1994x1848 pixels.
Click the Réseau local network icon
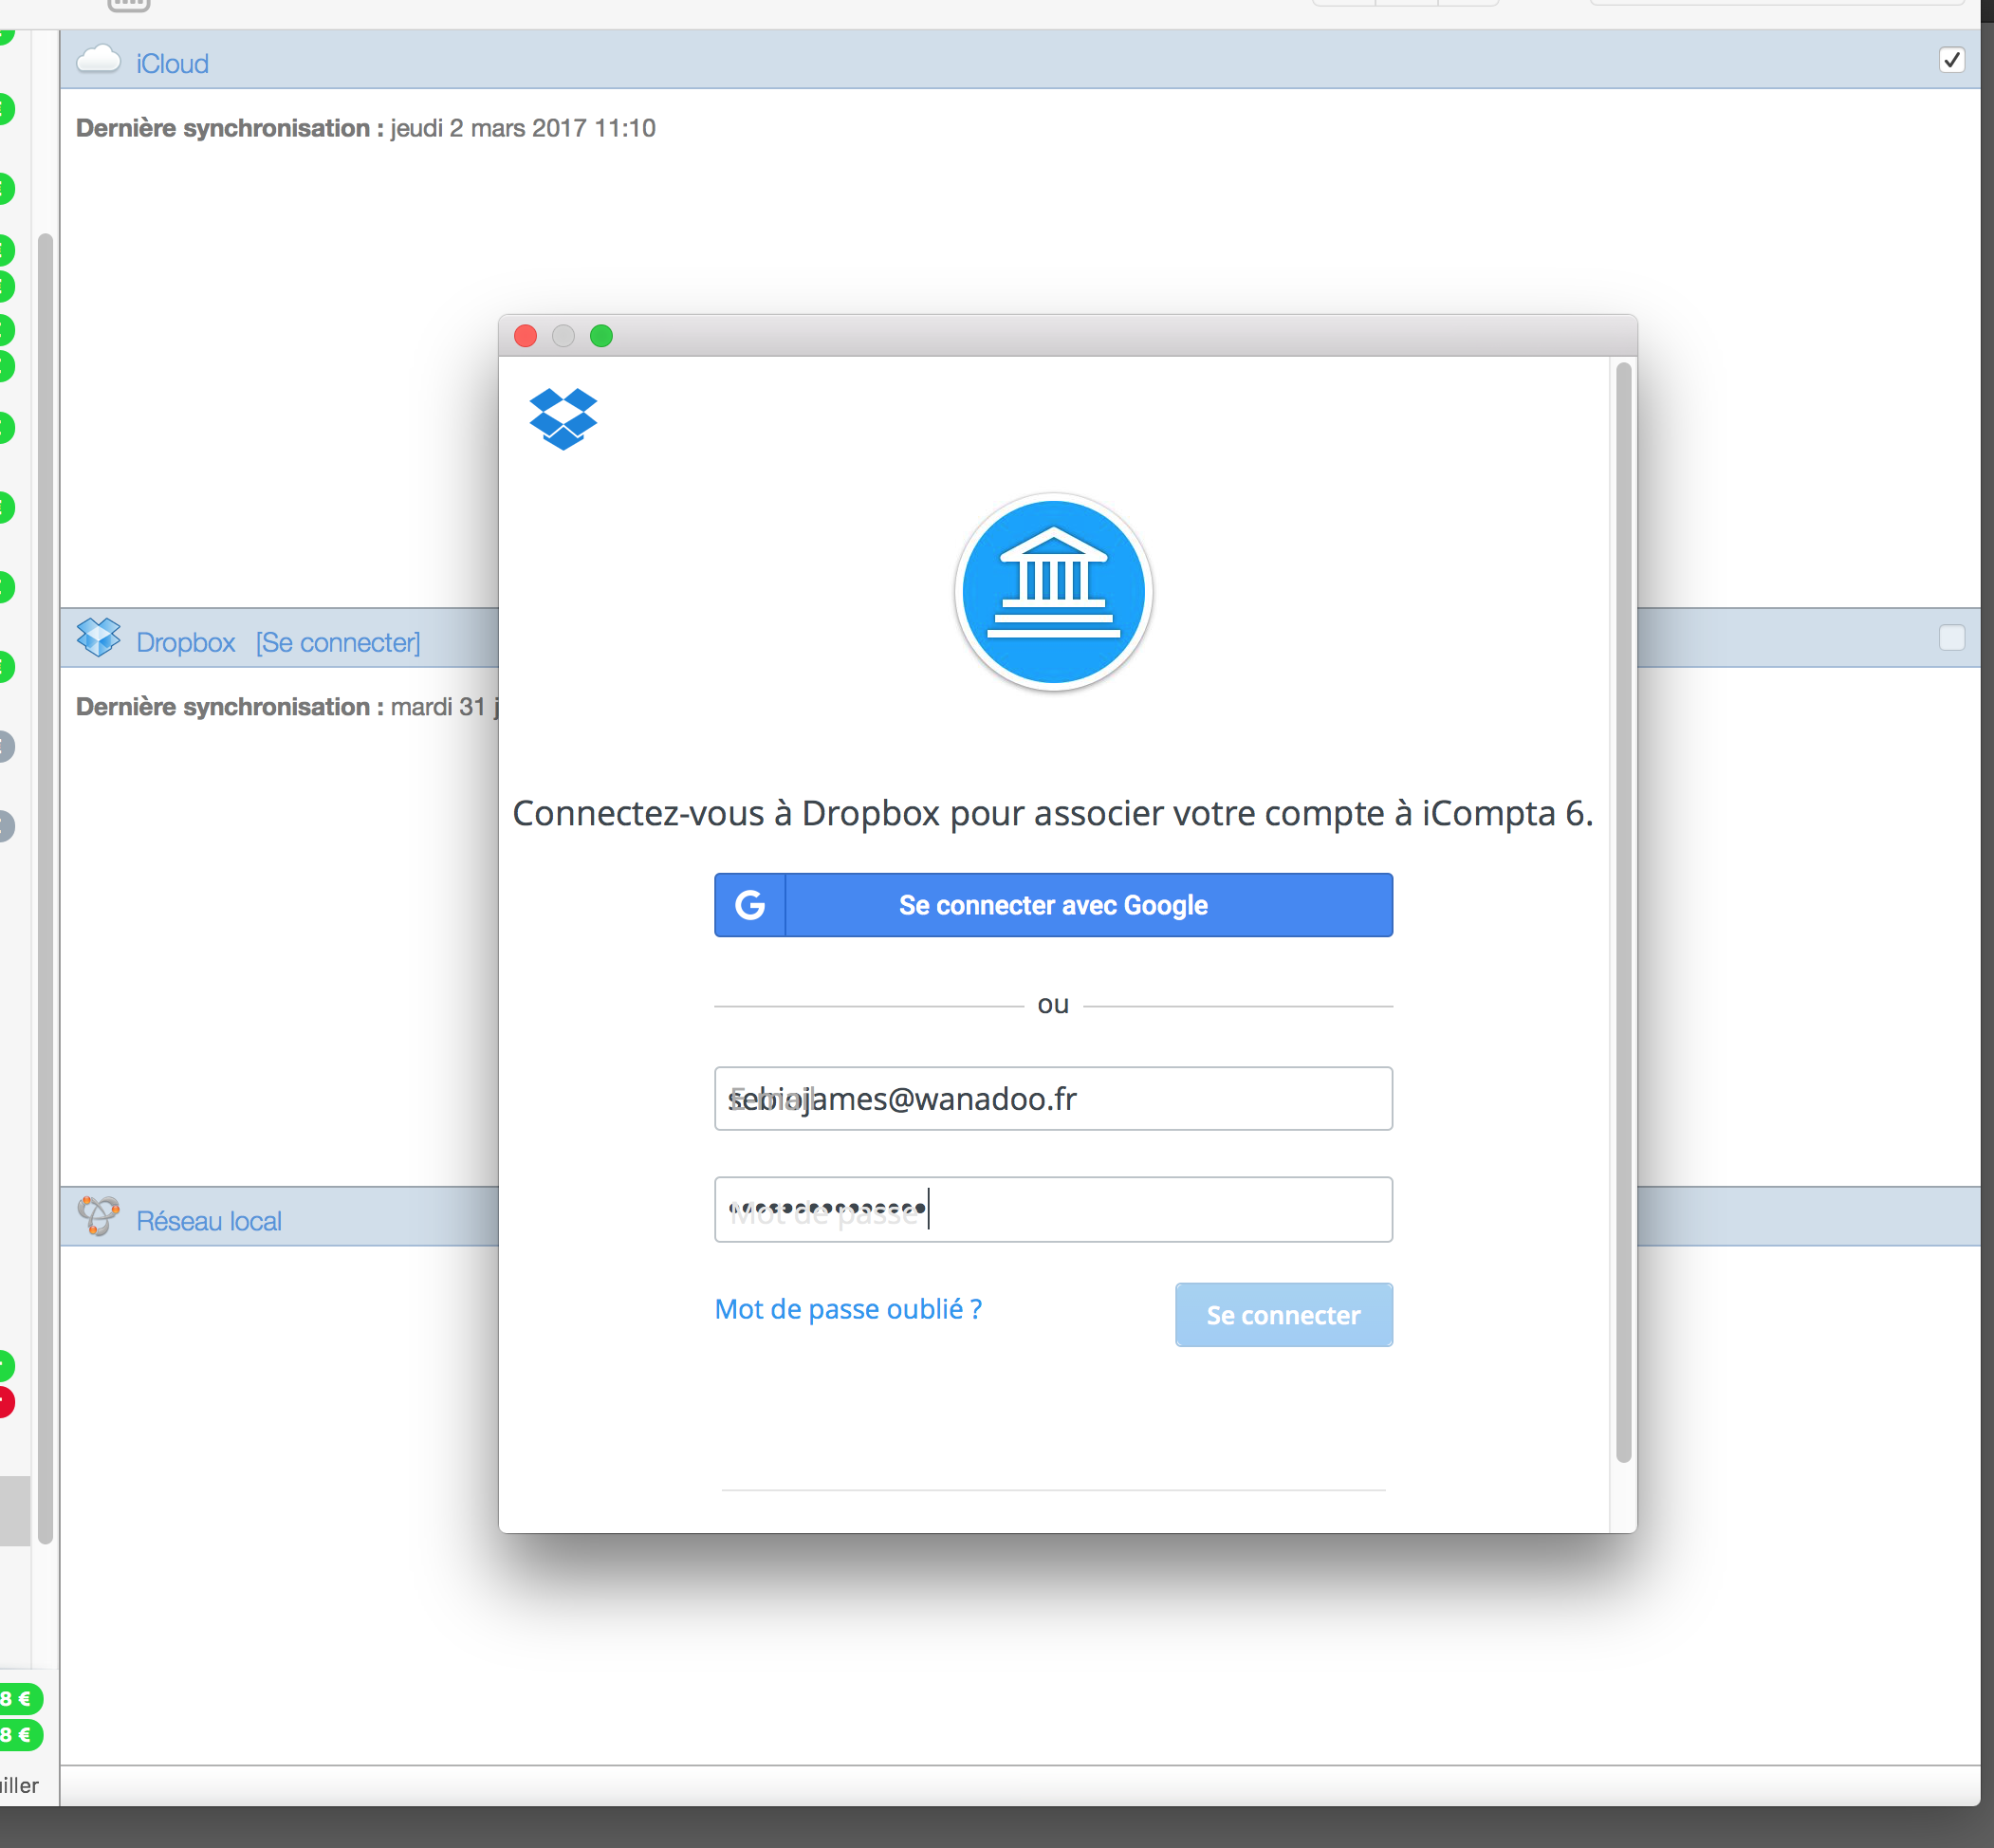[x=98, y=1216]
